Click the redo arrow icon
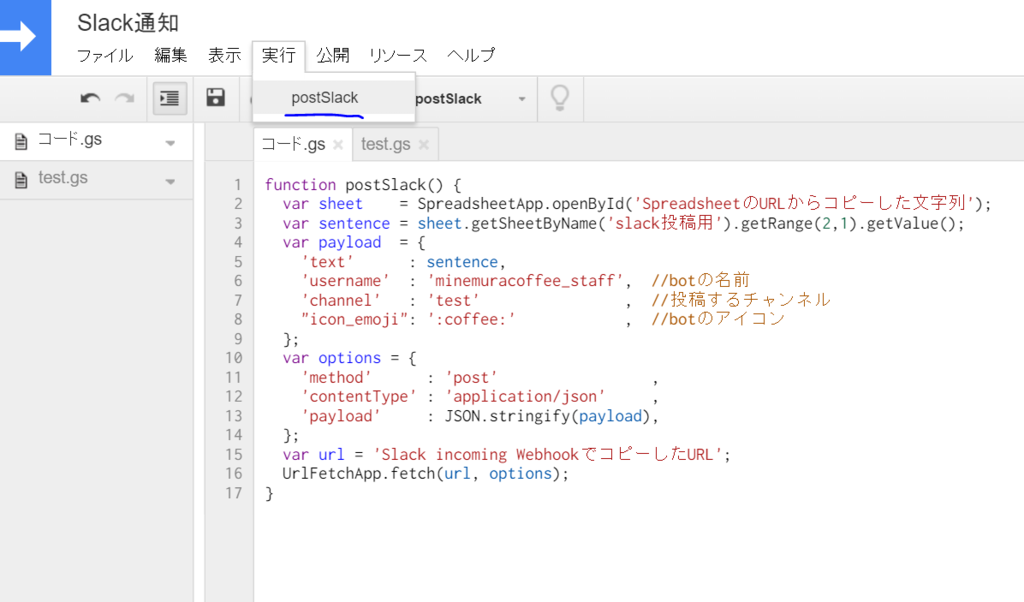The image size is (1024, 602). pyautogui.click(x=125, y=98)
